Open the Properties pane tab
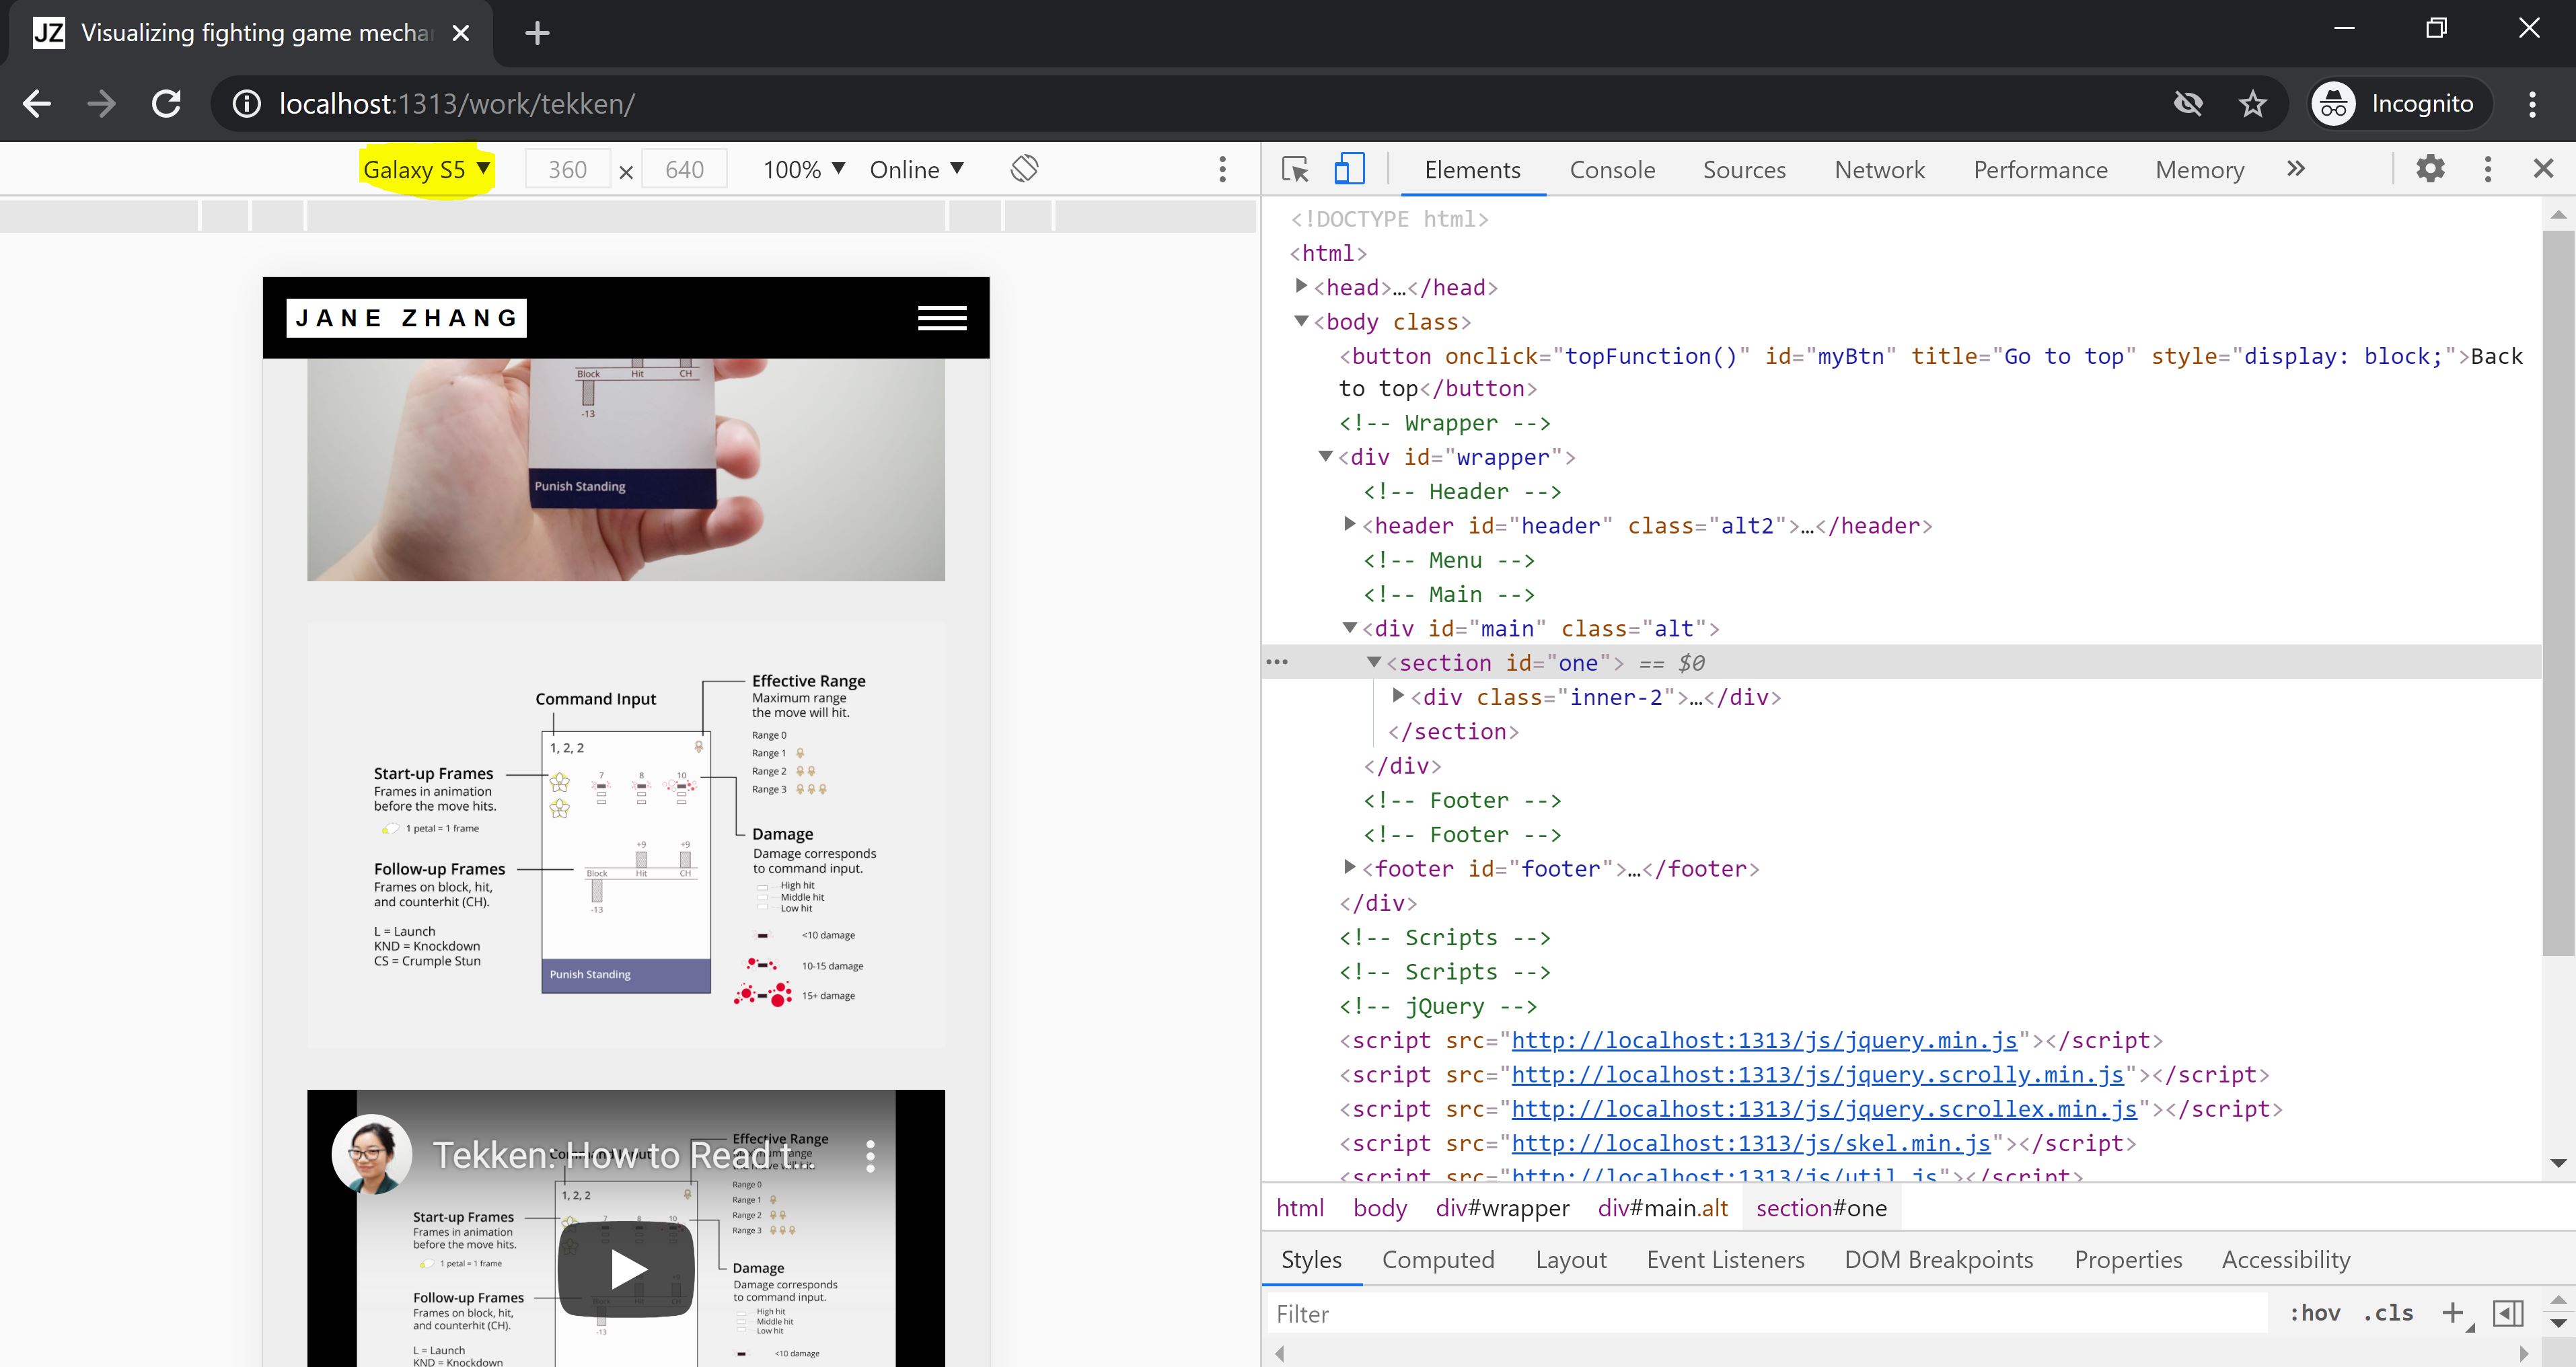 point(2128,1259)
